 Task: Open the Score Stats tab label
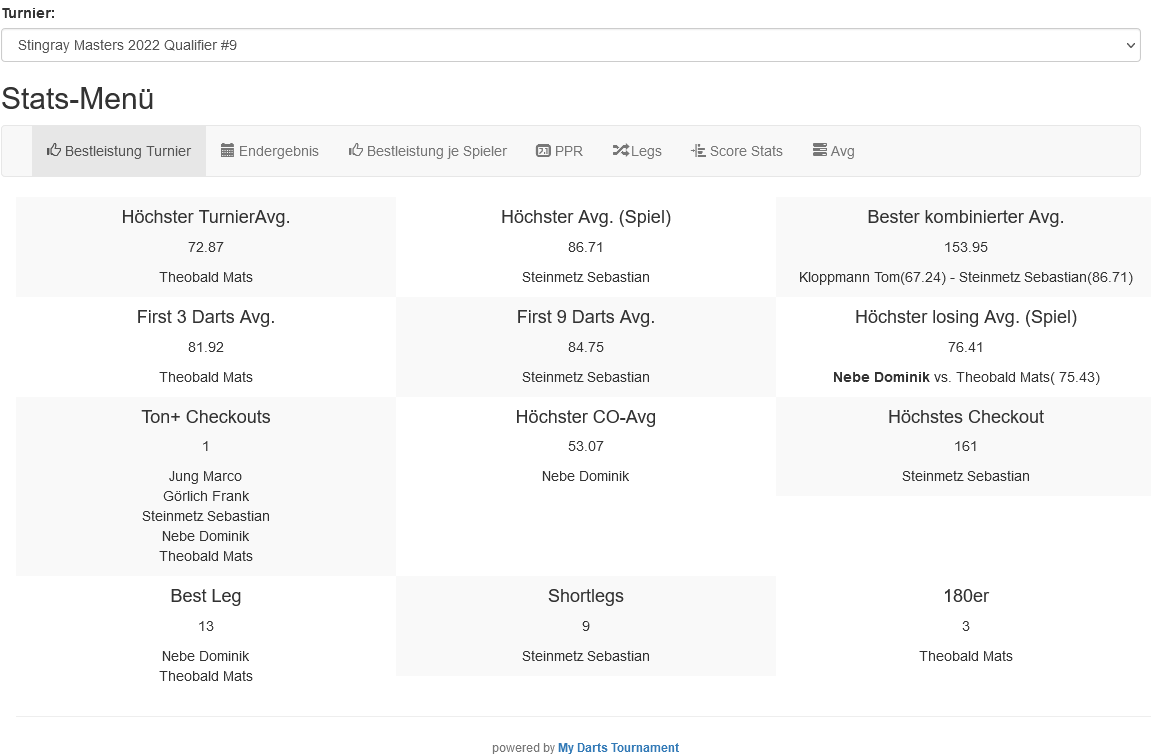tap(746, 151)
